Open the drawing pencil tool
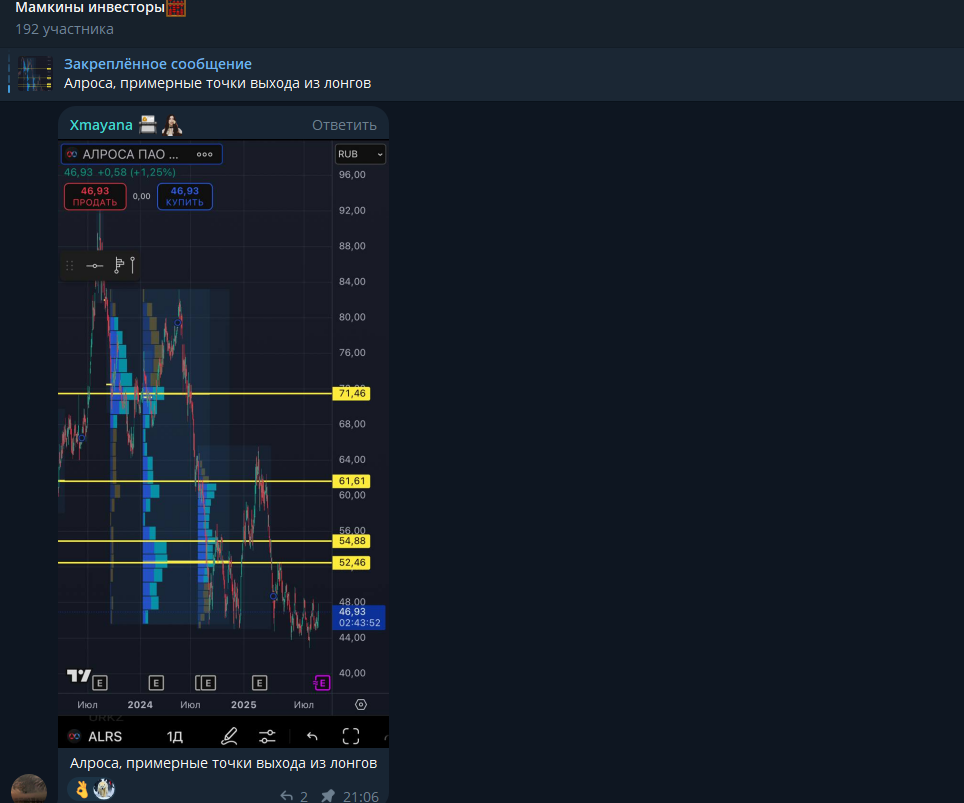This screenshot has width=964, height=803. coord(229,736)
